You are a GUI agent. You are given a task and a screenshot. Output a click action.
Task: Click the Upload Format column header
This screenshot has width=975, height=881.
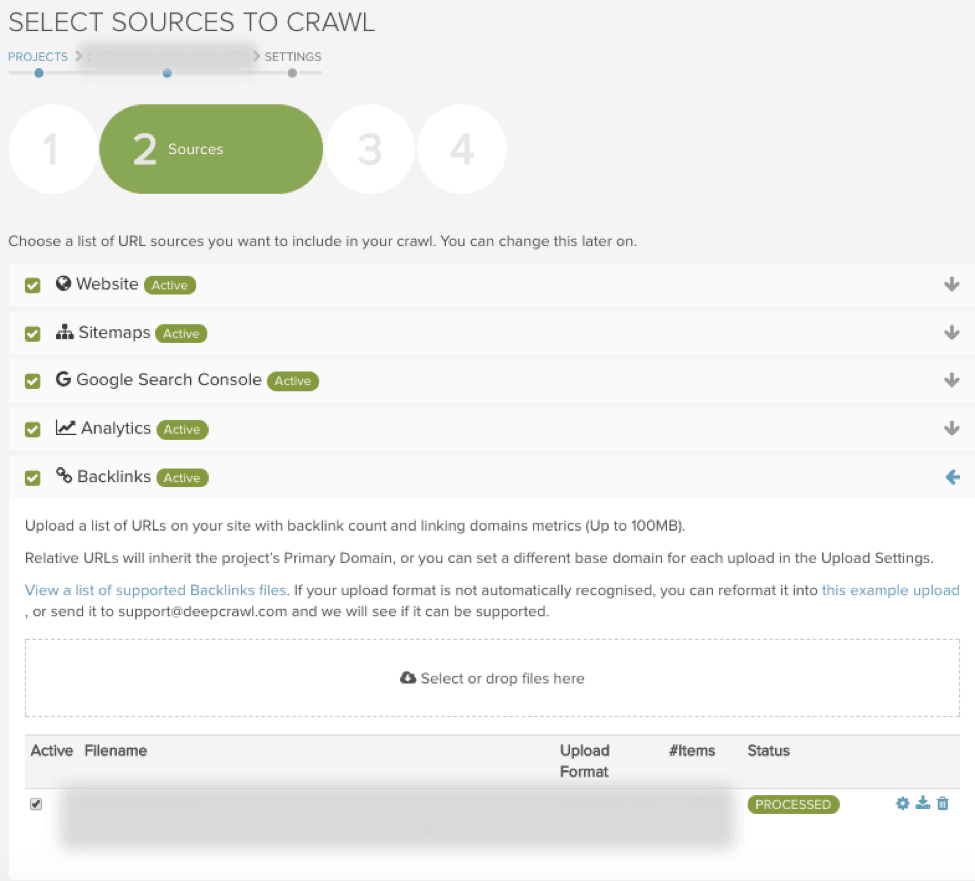tap(585, 761)
